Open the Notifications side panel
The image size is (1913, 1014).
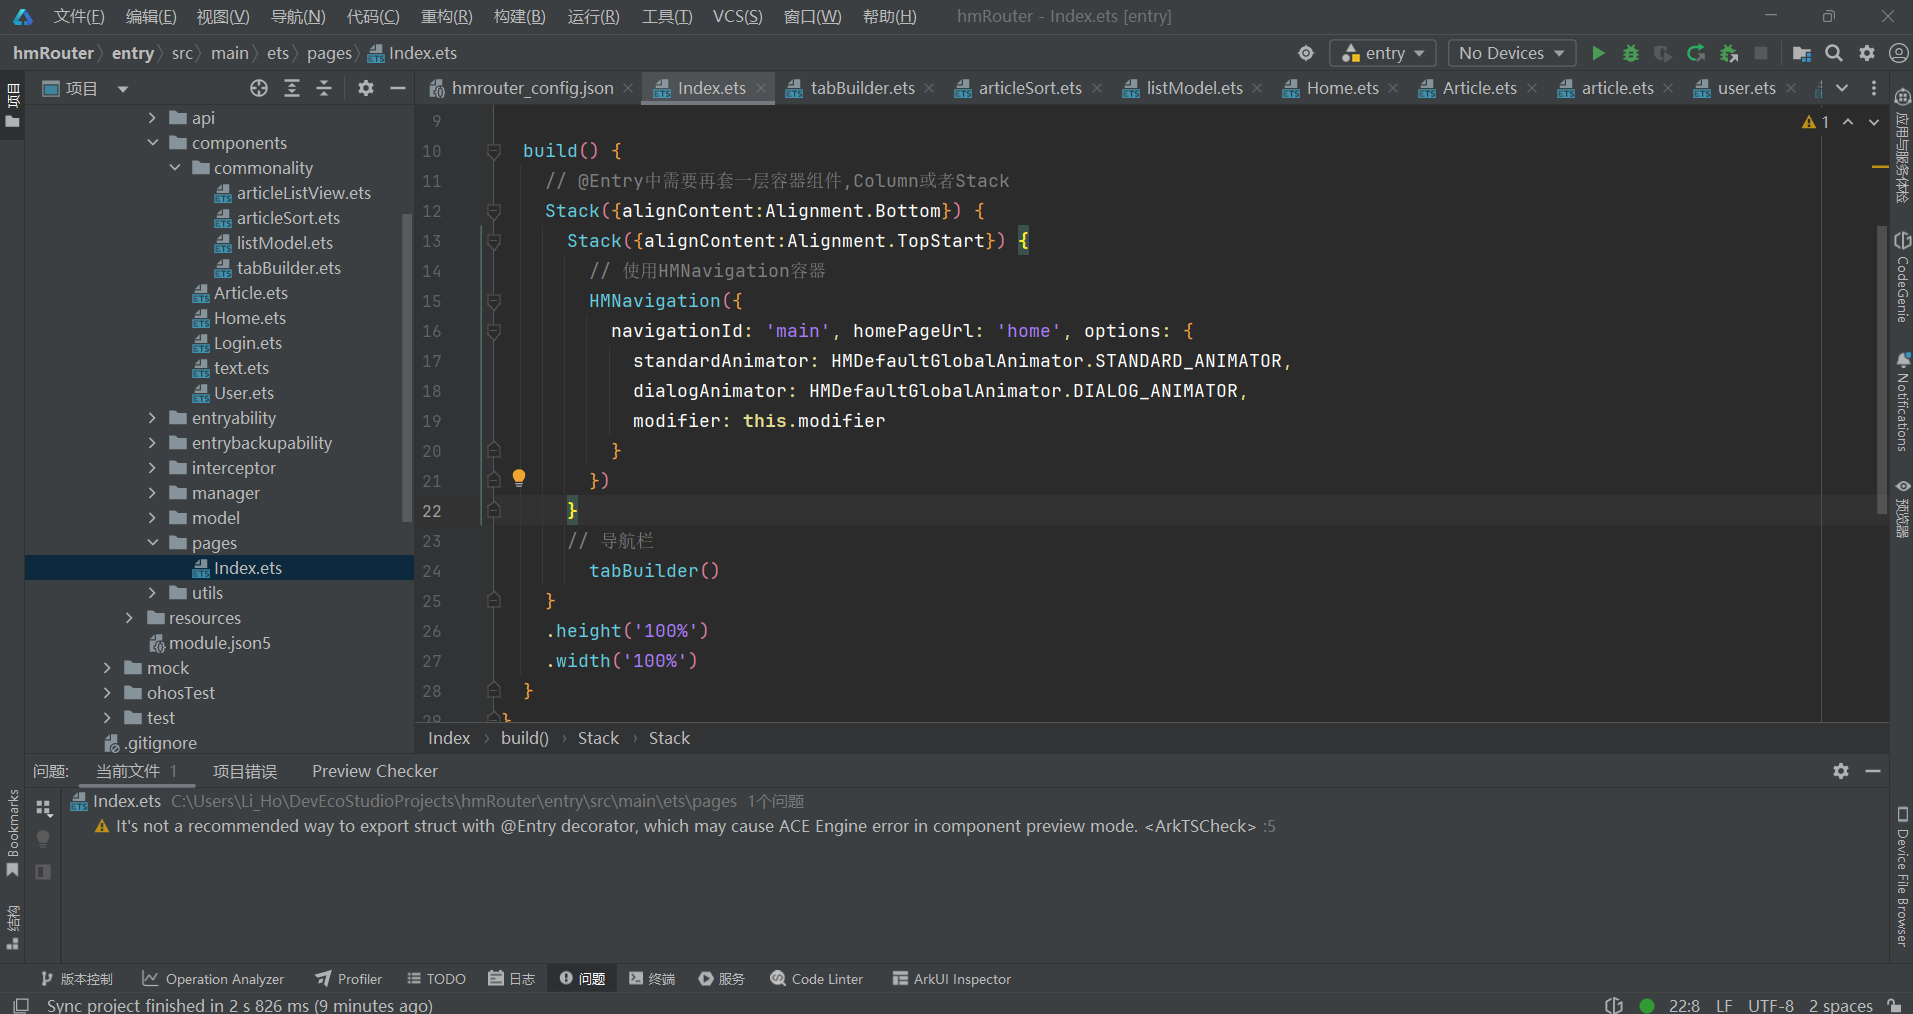(x=1901, y=402)
